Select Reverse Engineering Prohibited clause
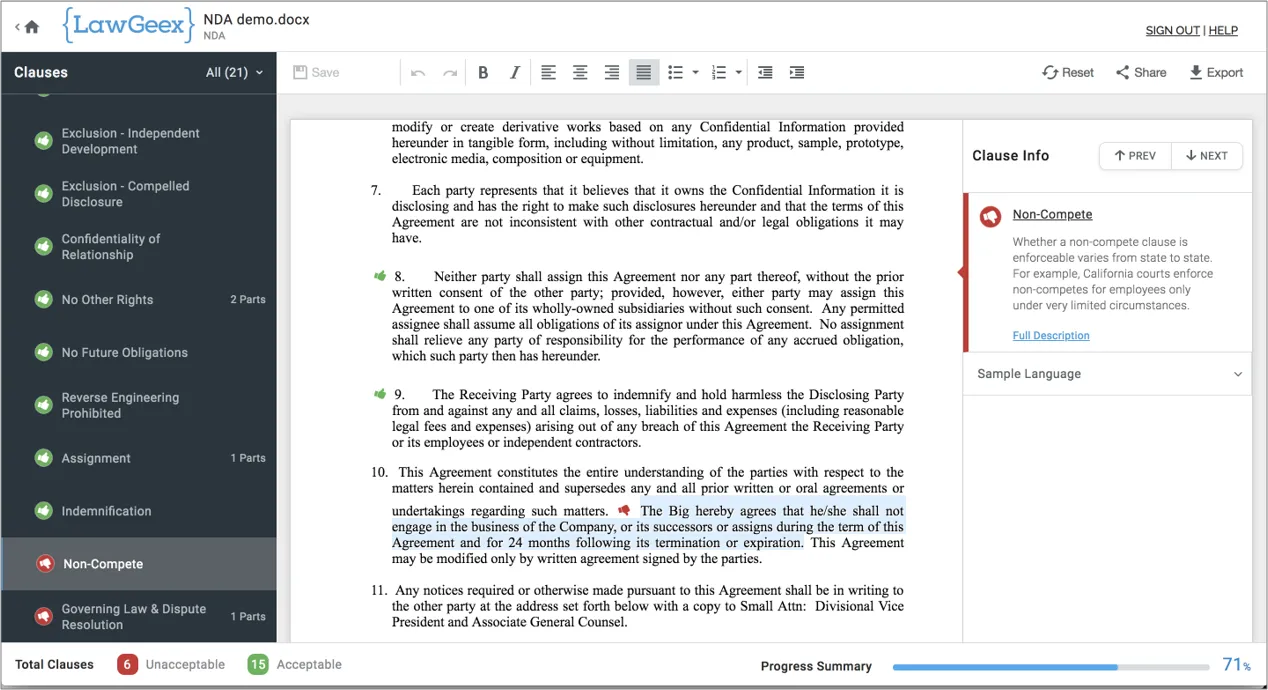Viewport: 1268px width, 690px height. tap(138, 405)
